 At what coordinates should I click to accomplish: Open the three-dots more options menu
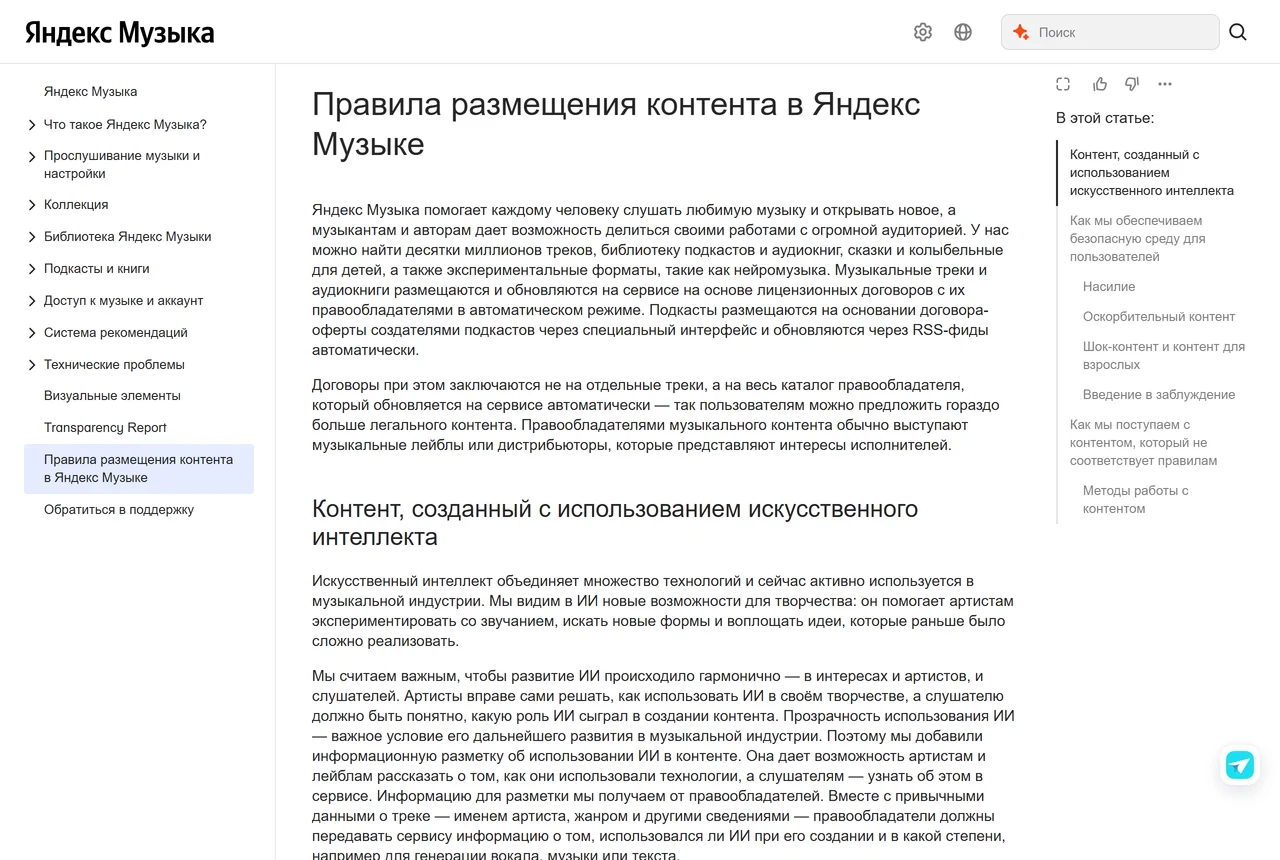[1165, 84]
